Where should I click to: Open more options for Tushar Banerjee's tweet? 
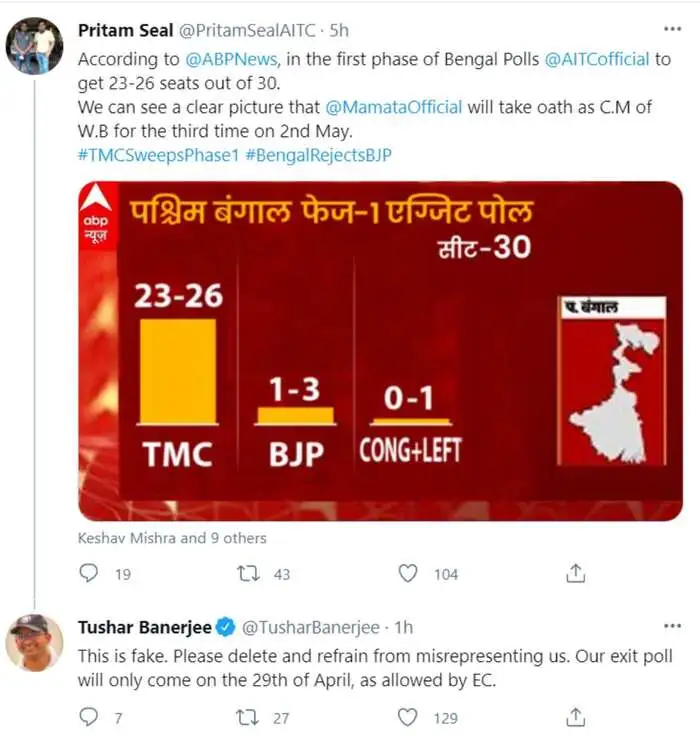coord(672,626)
